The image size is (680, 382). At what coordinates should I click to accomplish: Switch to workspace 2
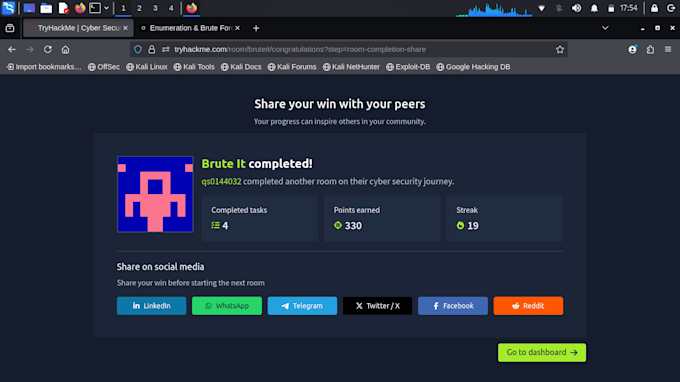(x=139, y=8)
